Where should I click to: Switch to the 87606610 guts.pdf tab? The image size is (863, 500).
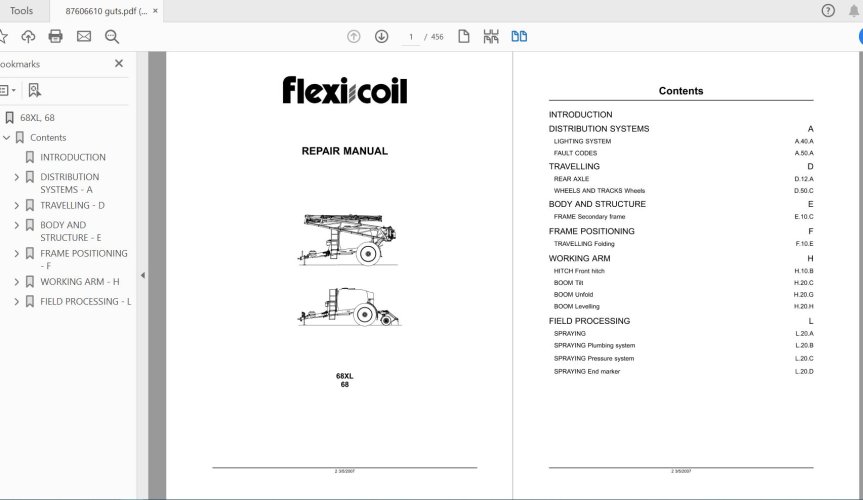pyautogui.click(x=106, y=11)
